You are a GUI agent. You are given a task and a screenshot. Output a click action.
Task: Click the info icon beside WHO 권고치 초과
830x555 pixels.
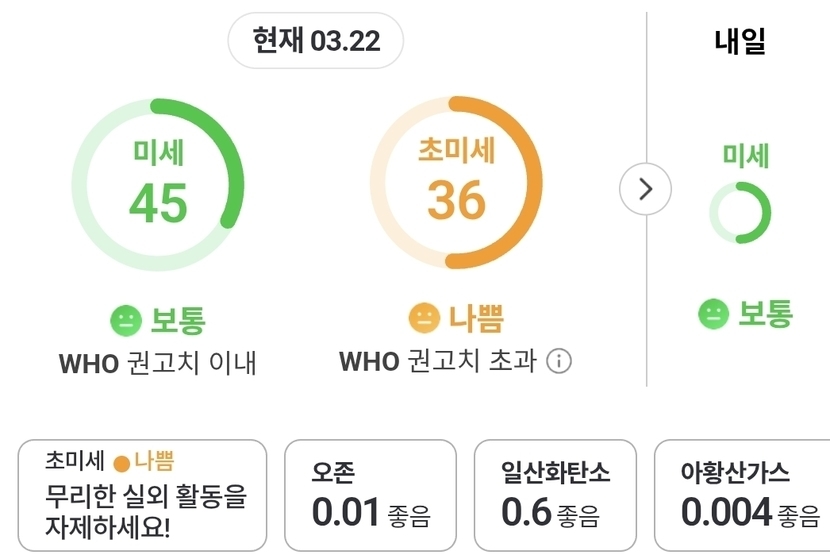[560, 361]
